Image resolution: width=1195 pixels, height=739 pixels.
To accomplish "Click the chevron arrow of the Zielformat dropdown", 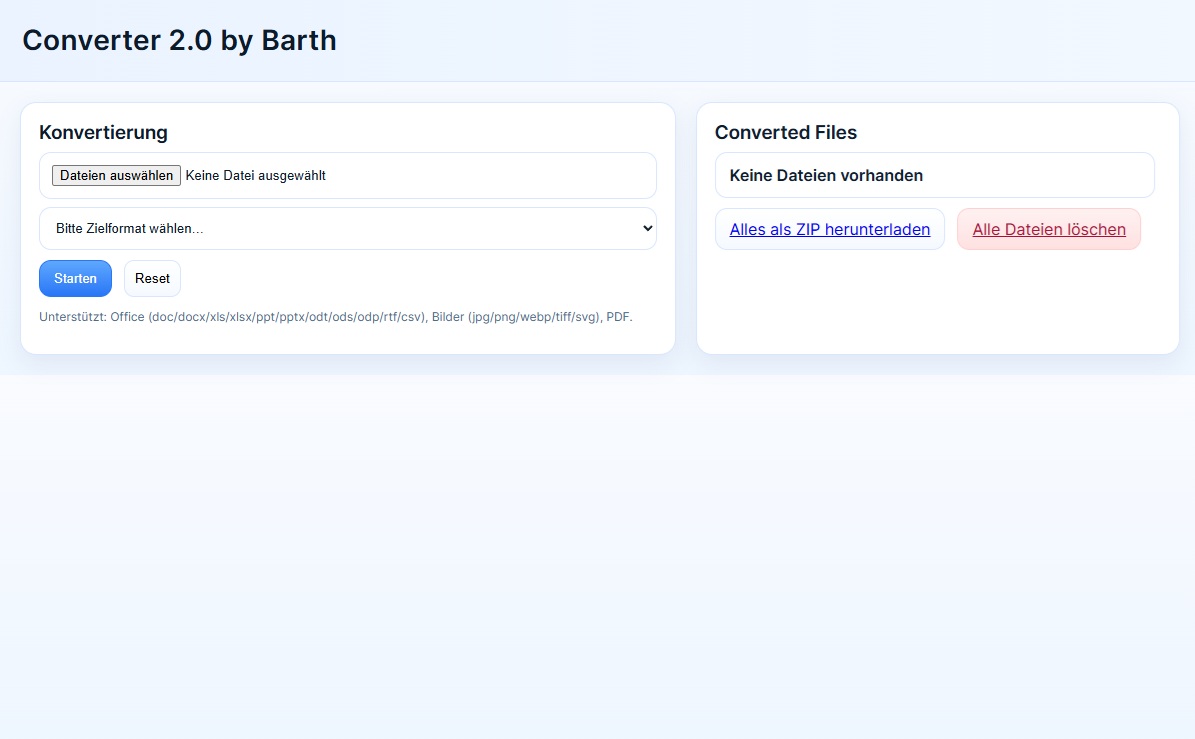I will (x=645, y=229).
